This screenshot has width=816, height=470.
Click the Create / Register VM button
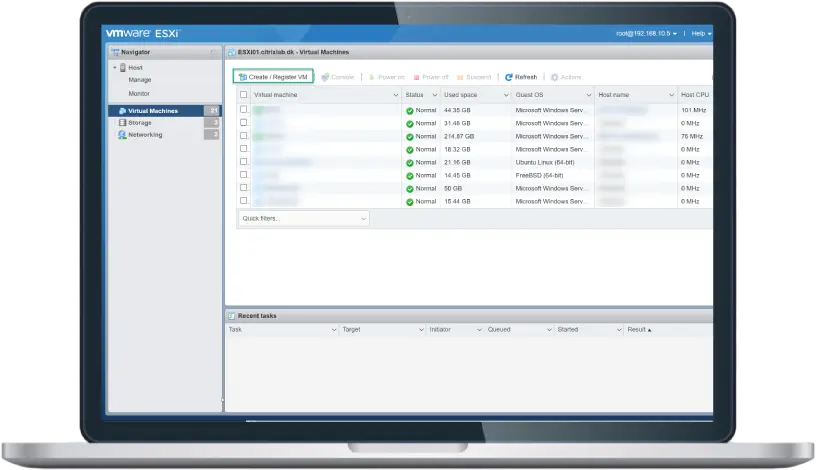tap(273, 77)
